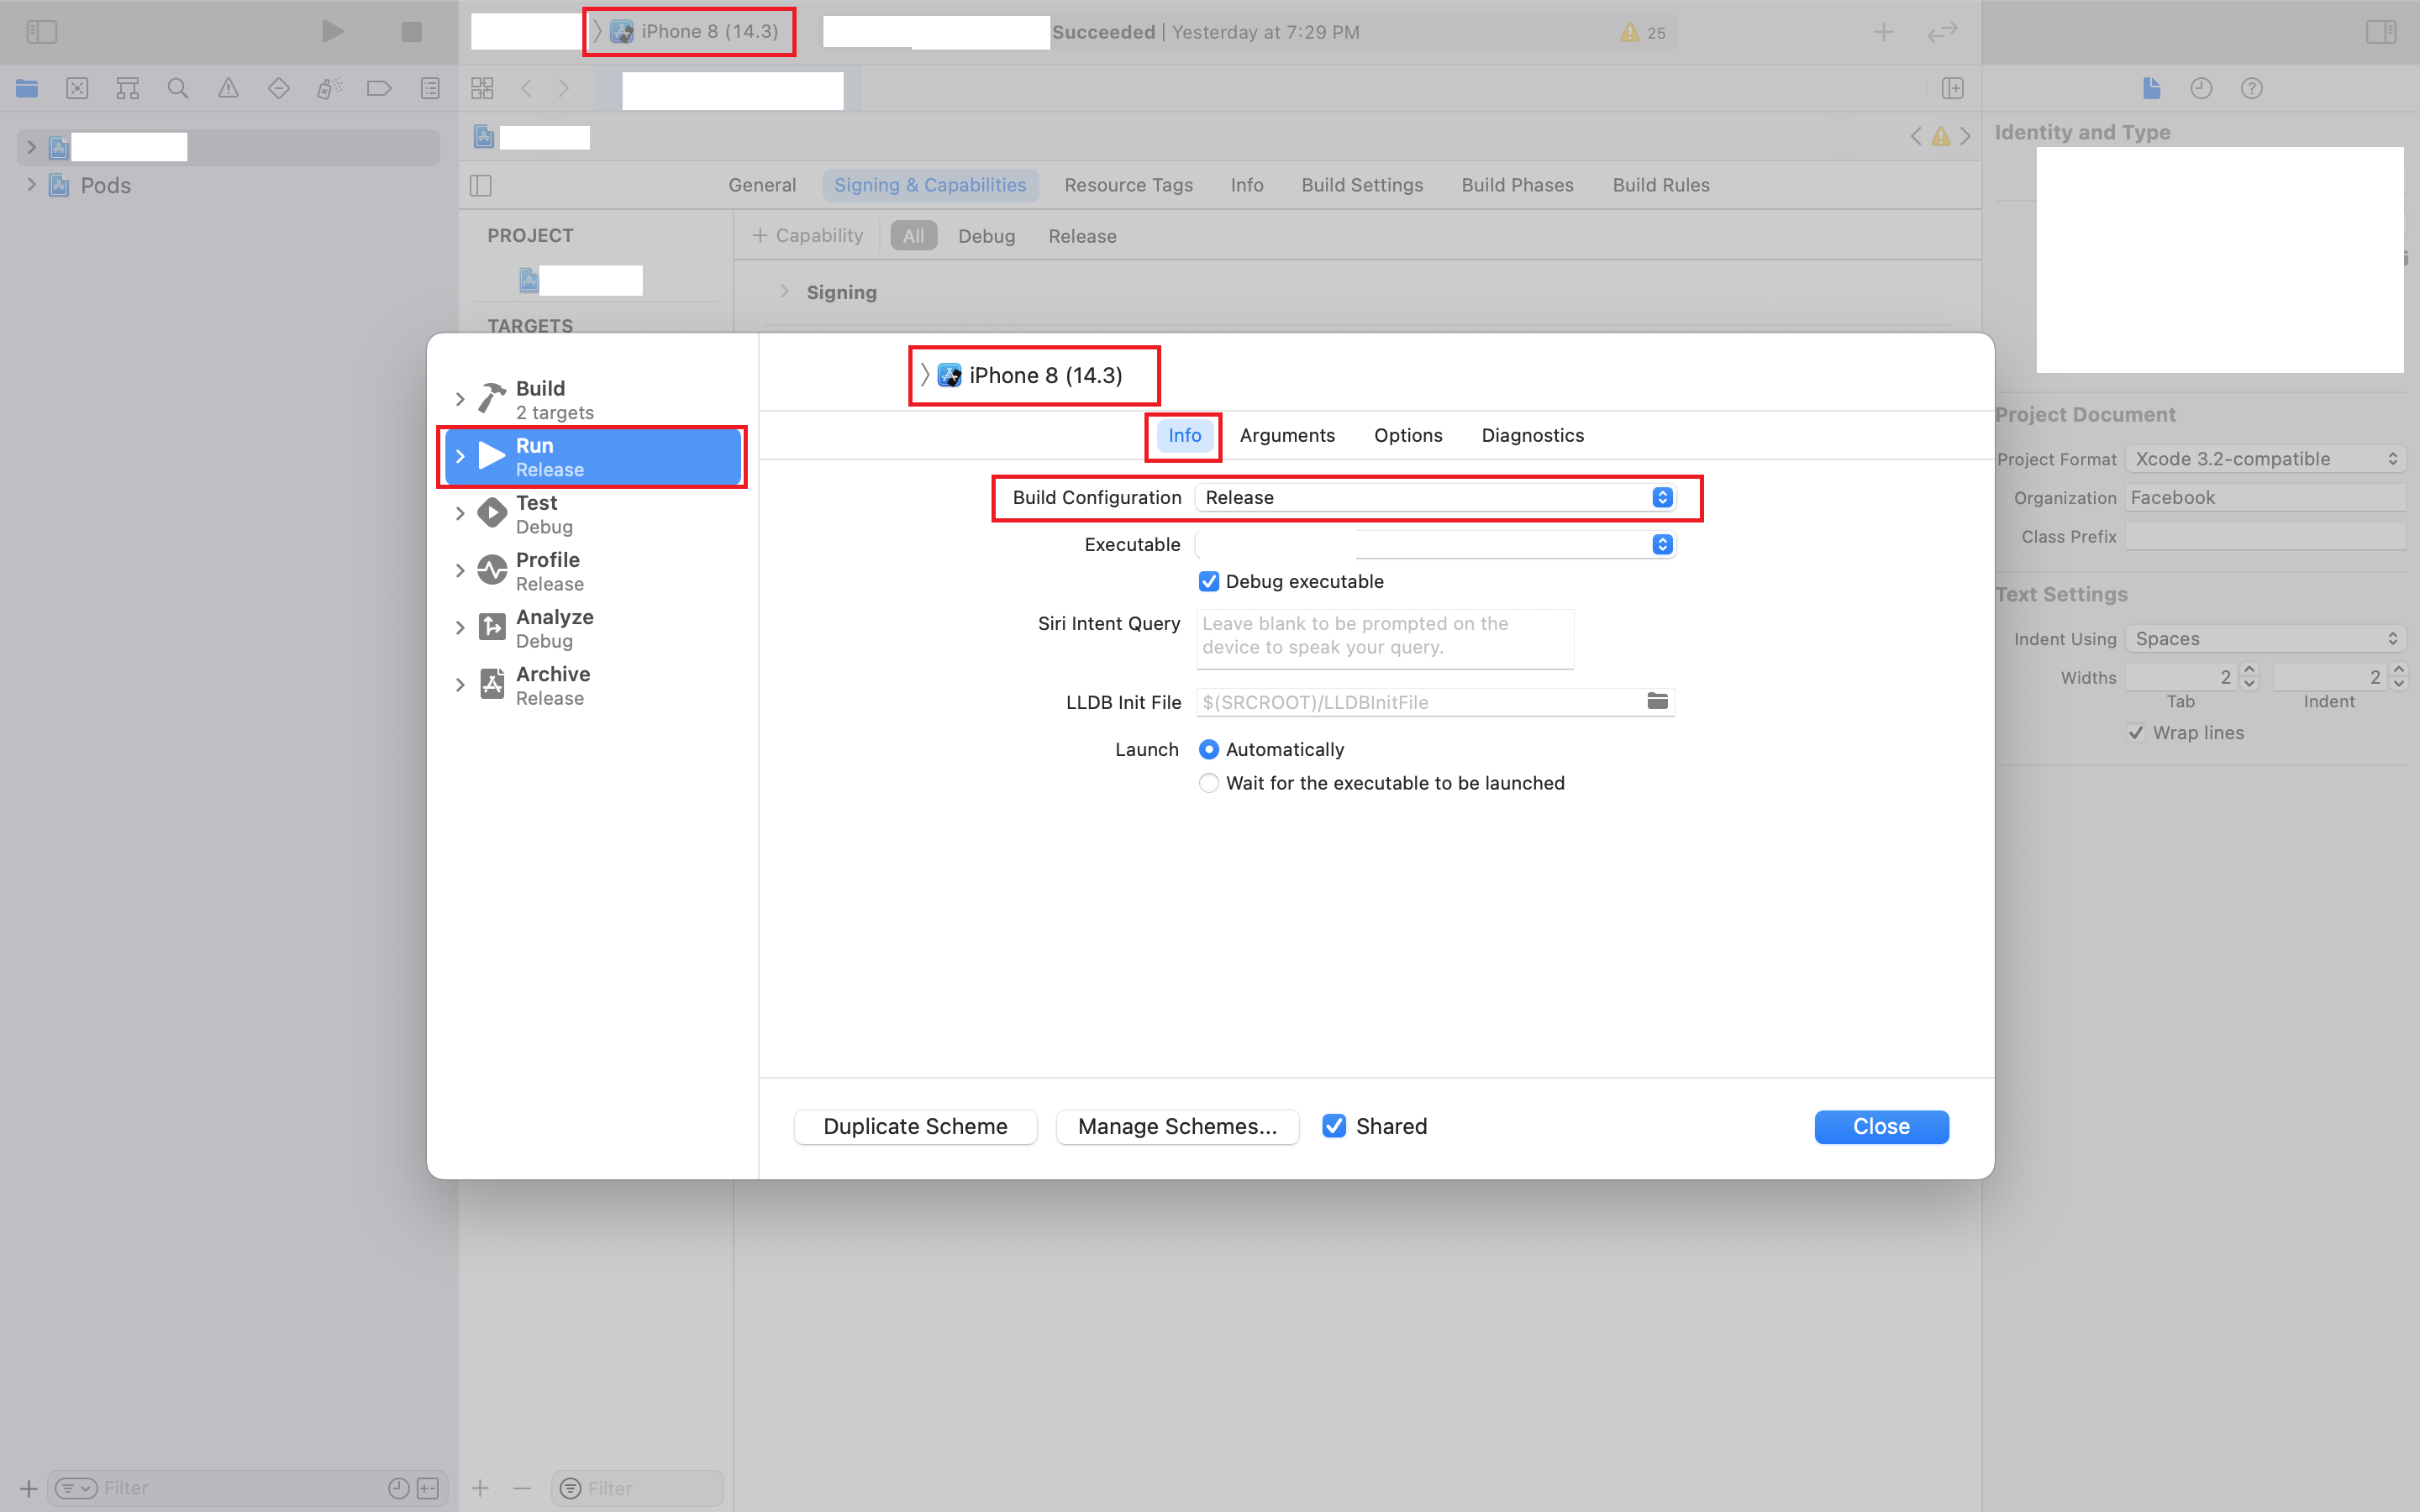This screenshot has height=1512, width=2420.
Task: Click the Tab width stepper
Action: pyautogui.click(x=2250, y=677)
